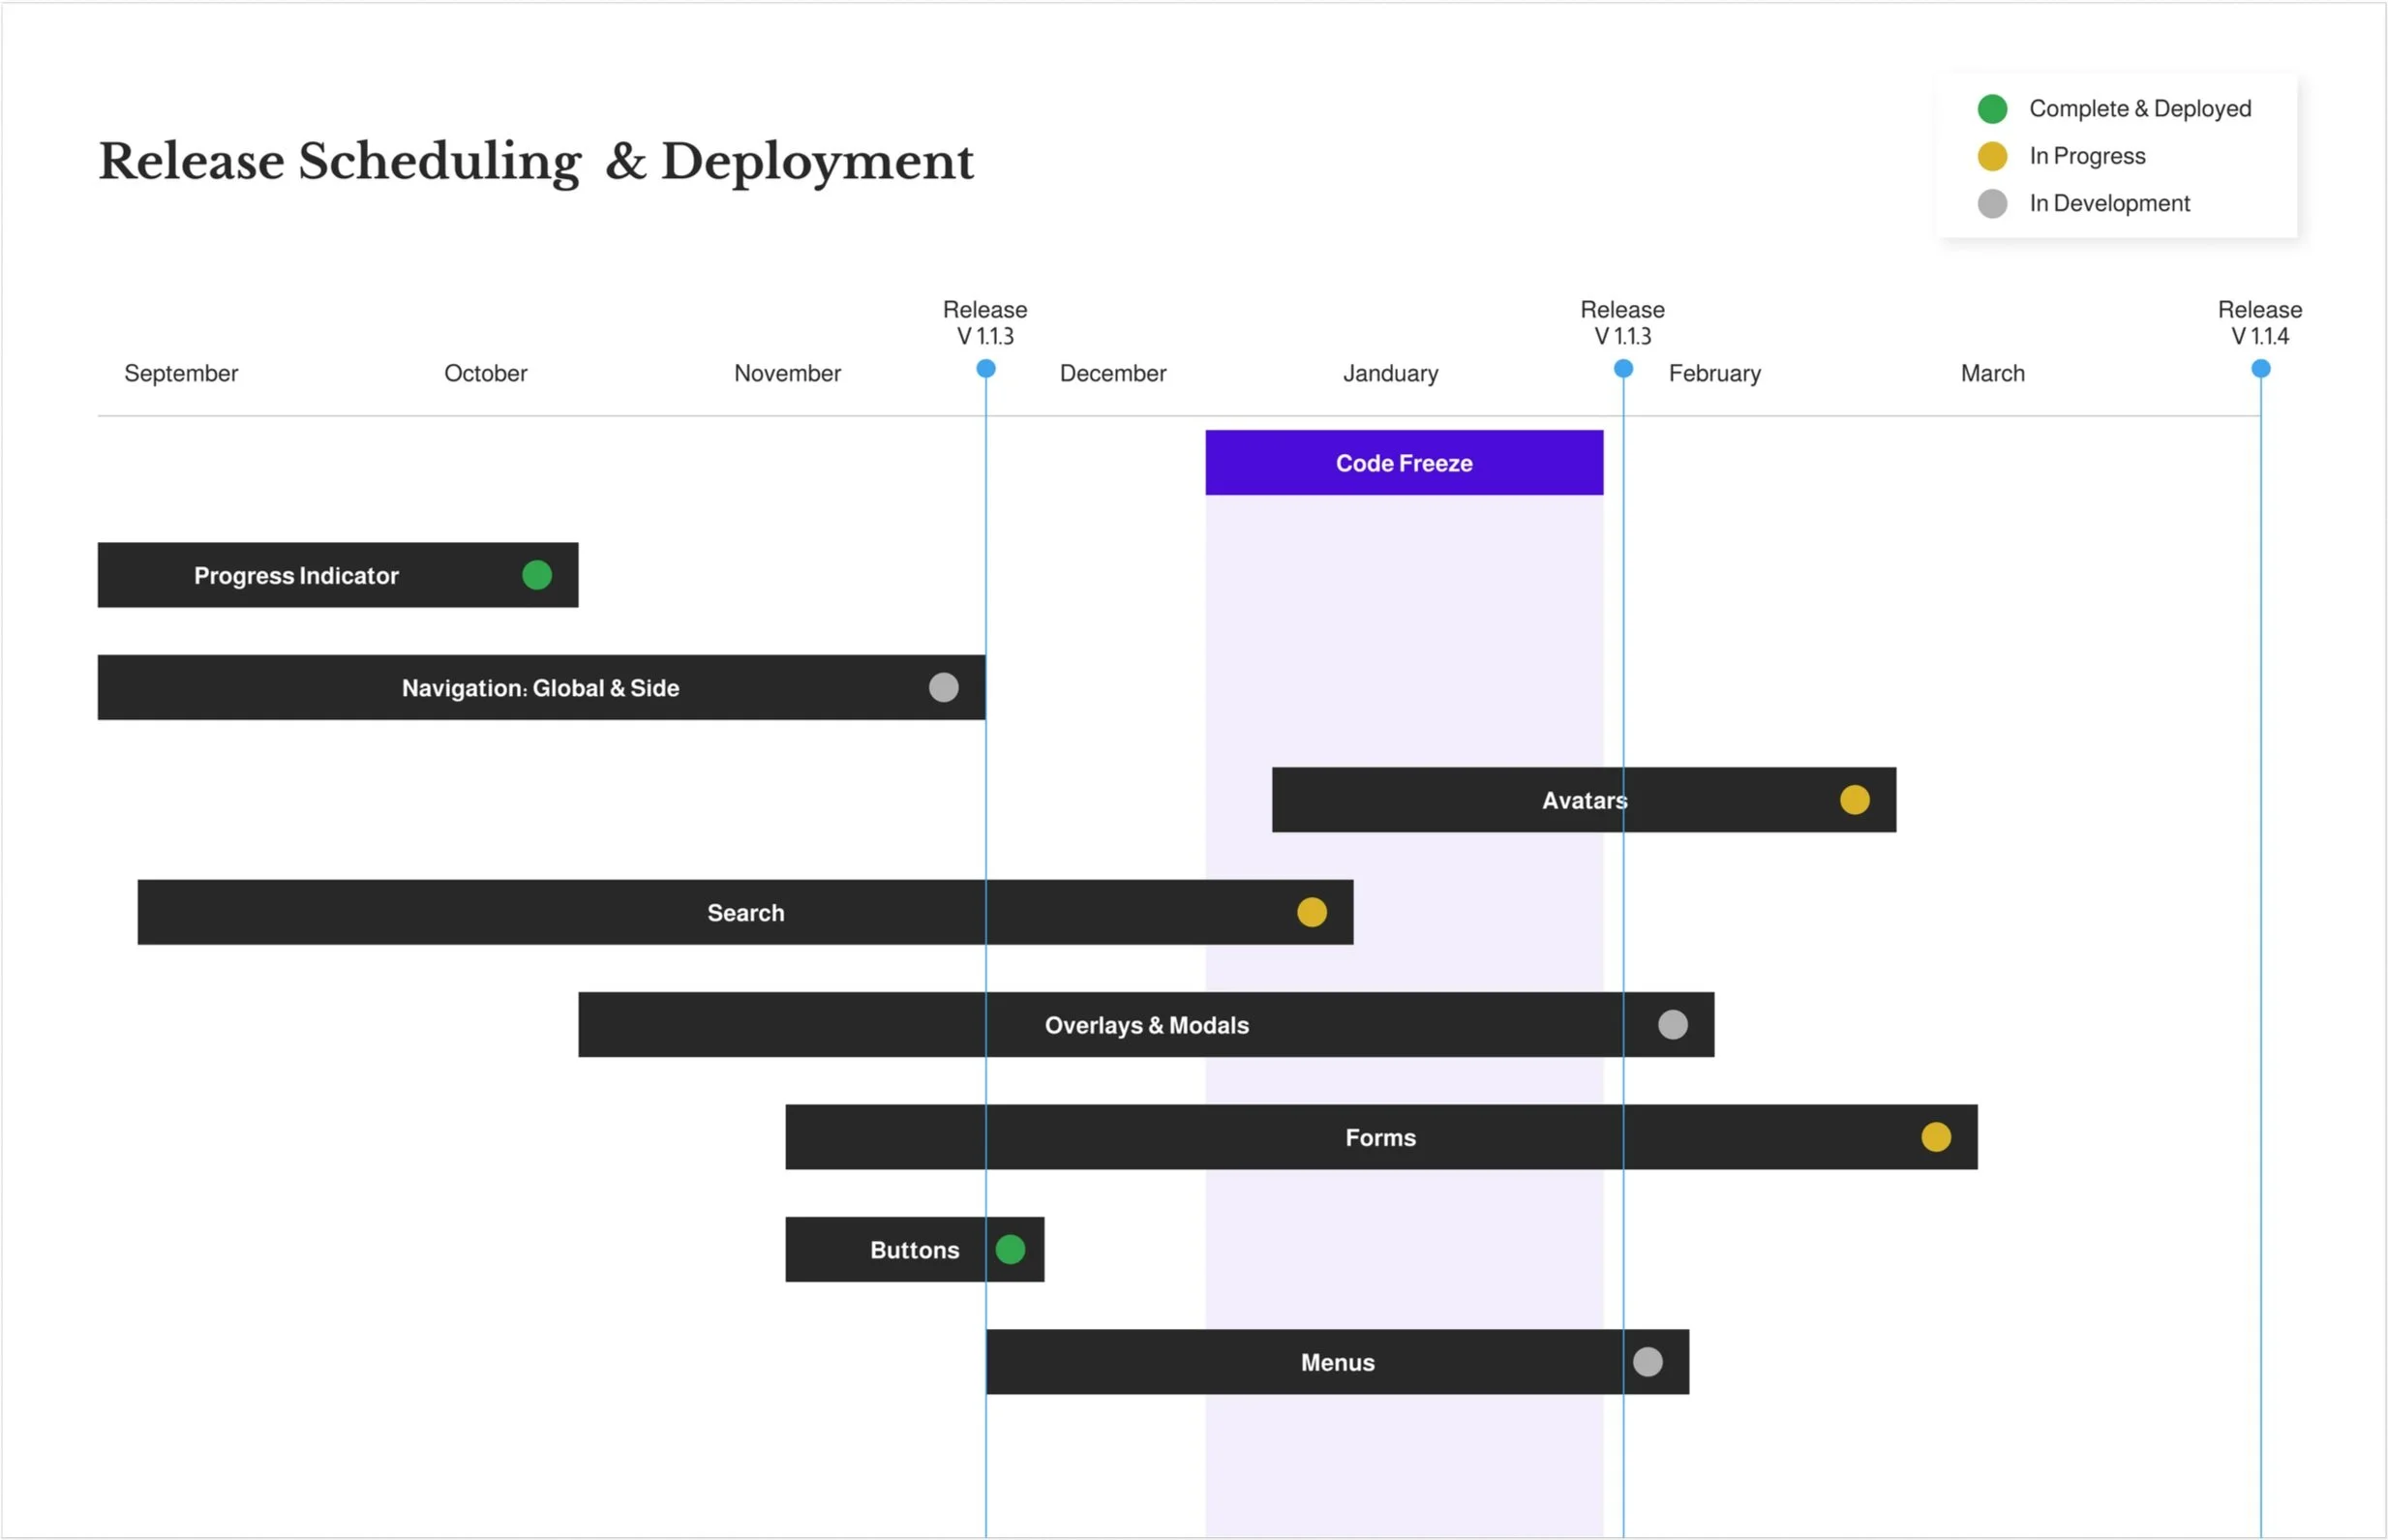Click the gray dot on Overlays & Modals
Screen dimensions: 2388x1540
click(x=1672, y=1024)
